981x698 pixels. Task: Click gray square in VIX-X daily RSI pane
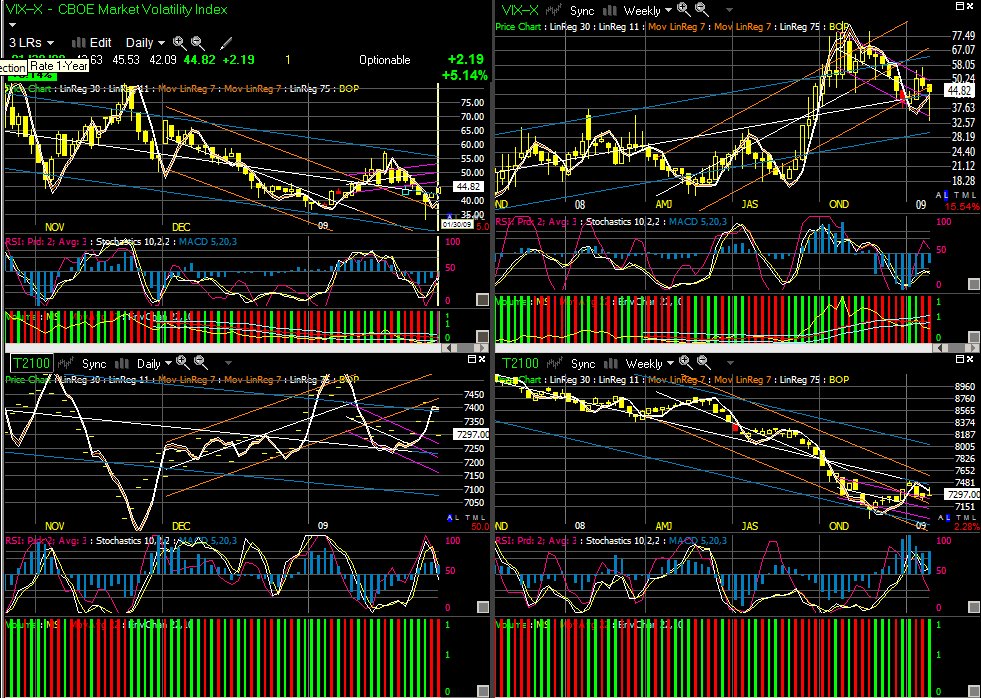coord(482,300)
